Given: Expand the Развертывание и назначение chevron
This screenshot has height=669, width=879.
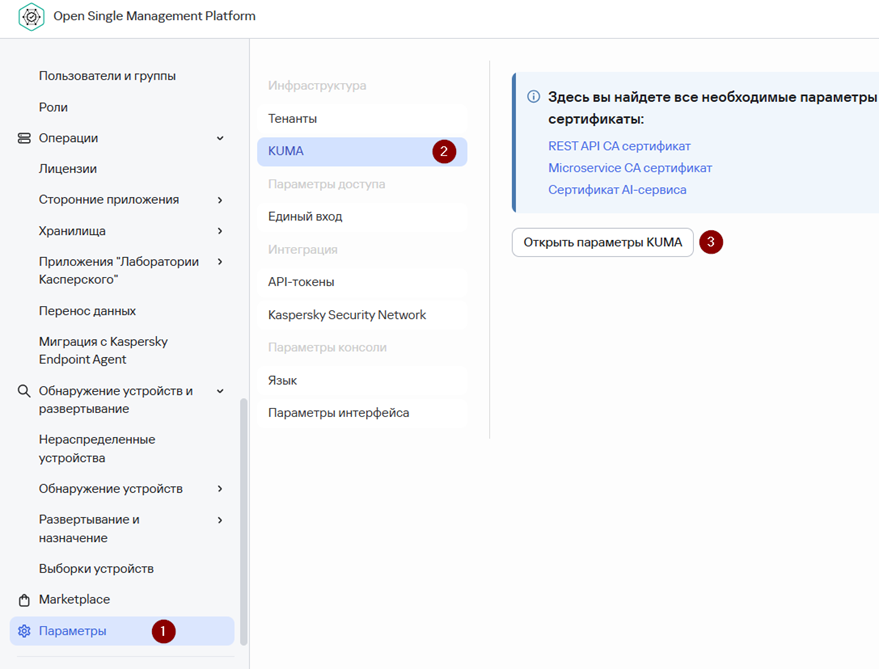Looking at the screenshot, I should pos(220,520).
